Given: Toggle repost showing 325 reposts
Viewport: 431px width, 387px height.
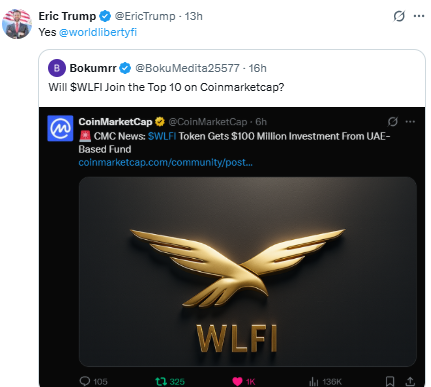Looking at the screenshot, I should (x=161, y=381).
